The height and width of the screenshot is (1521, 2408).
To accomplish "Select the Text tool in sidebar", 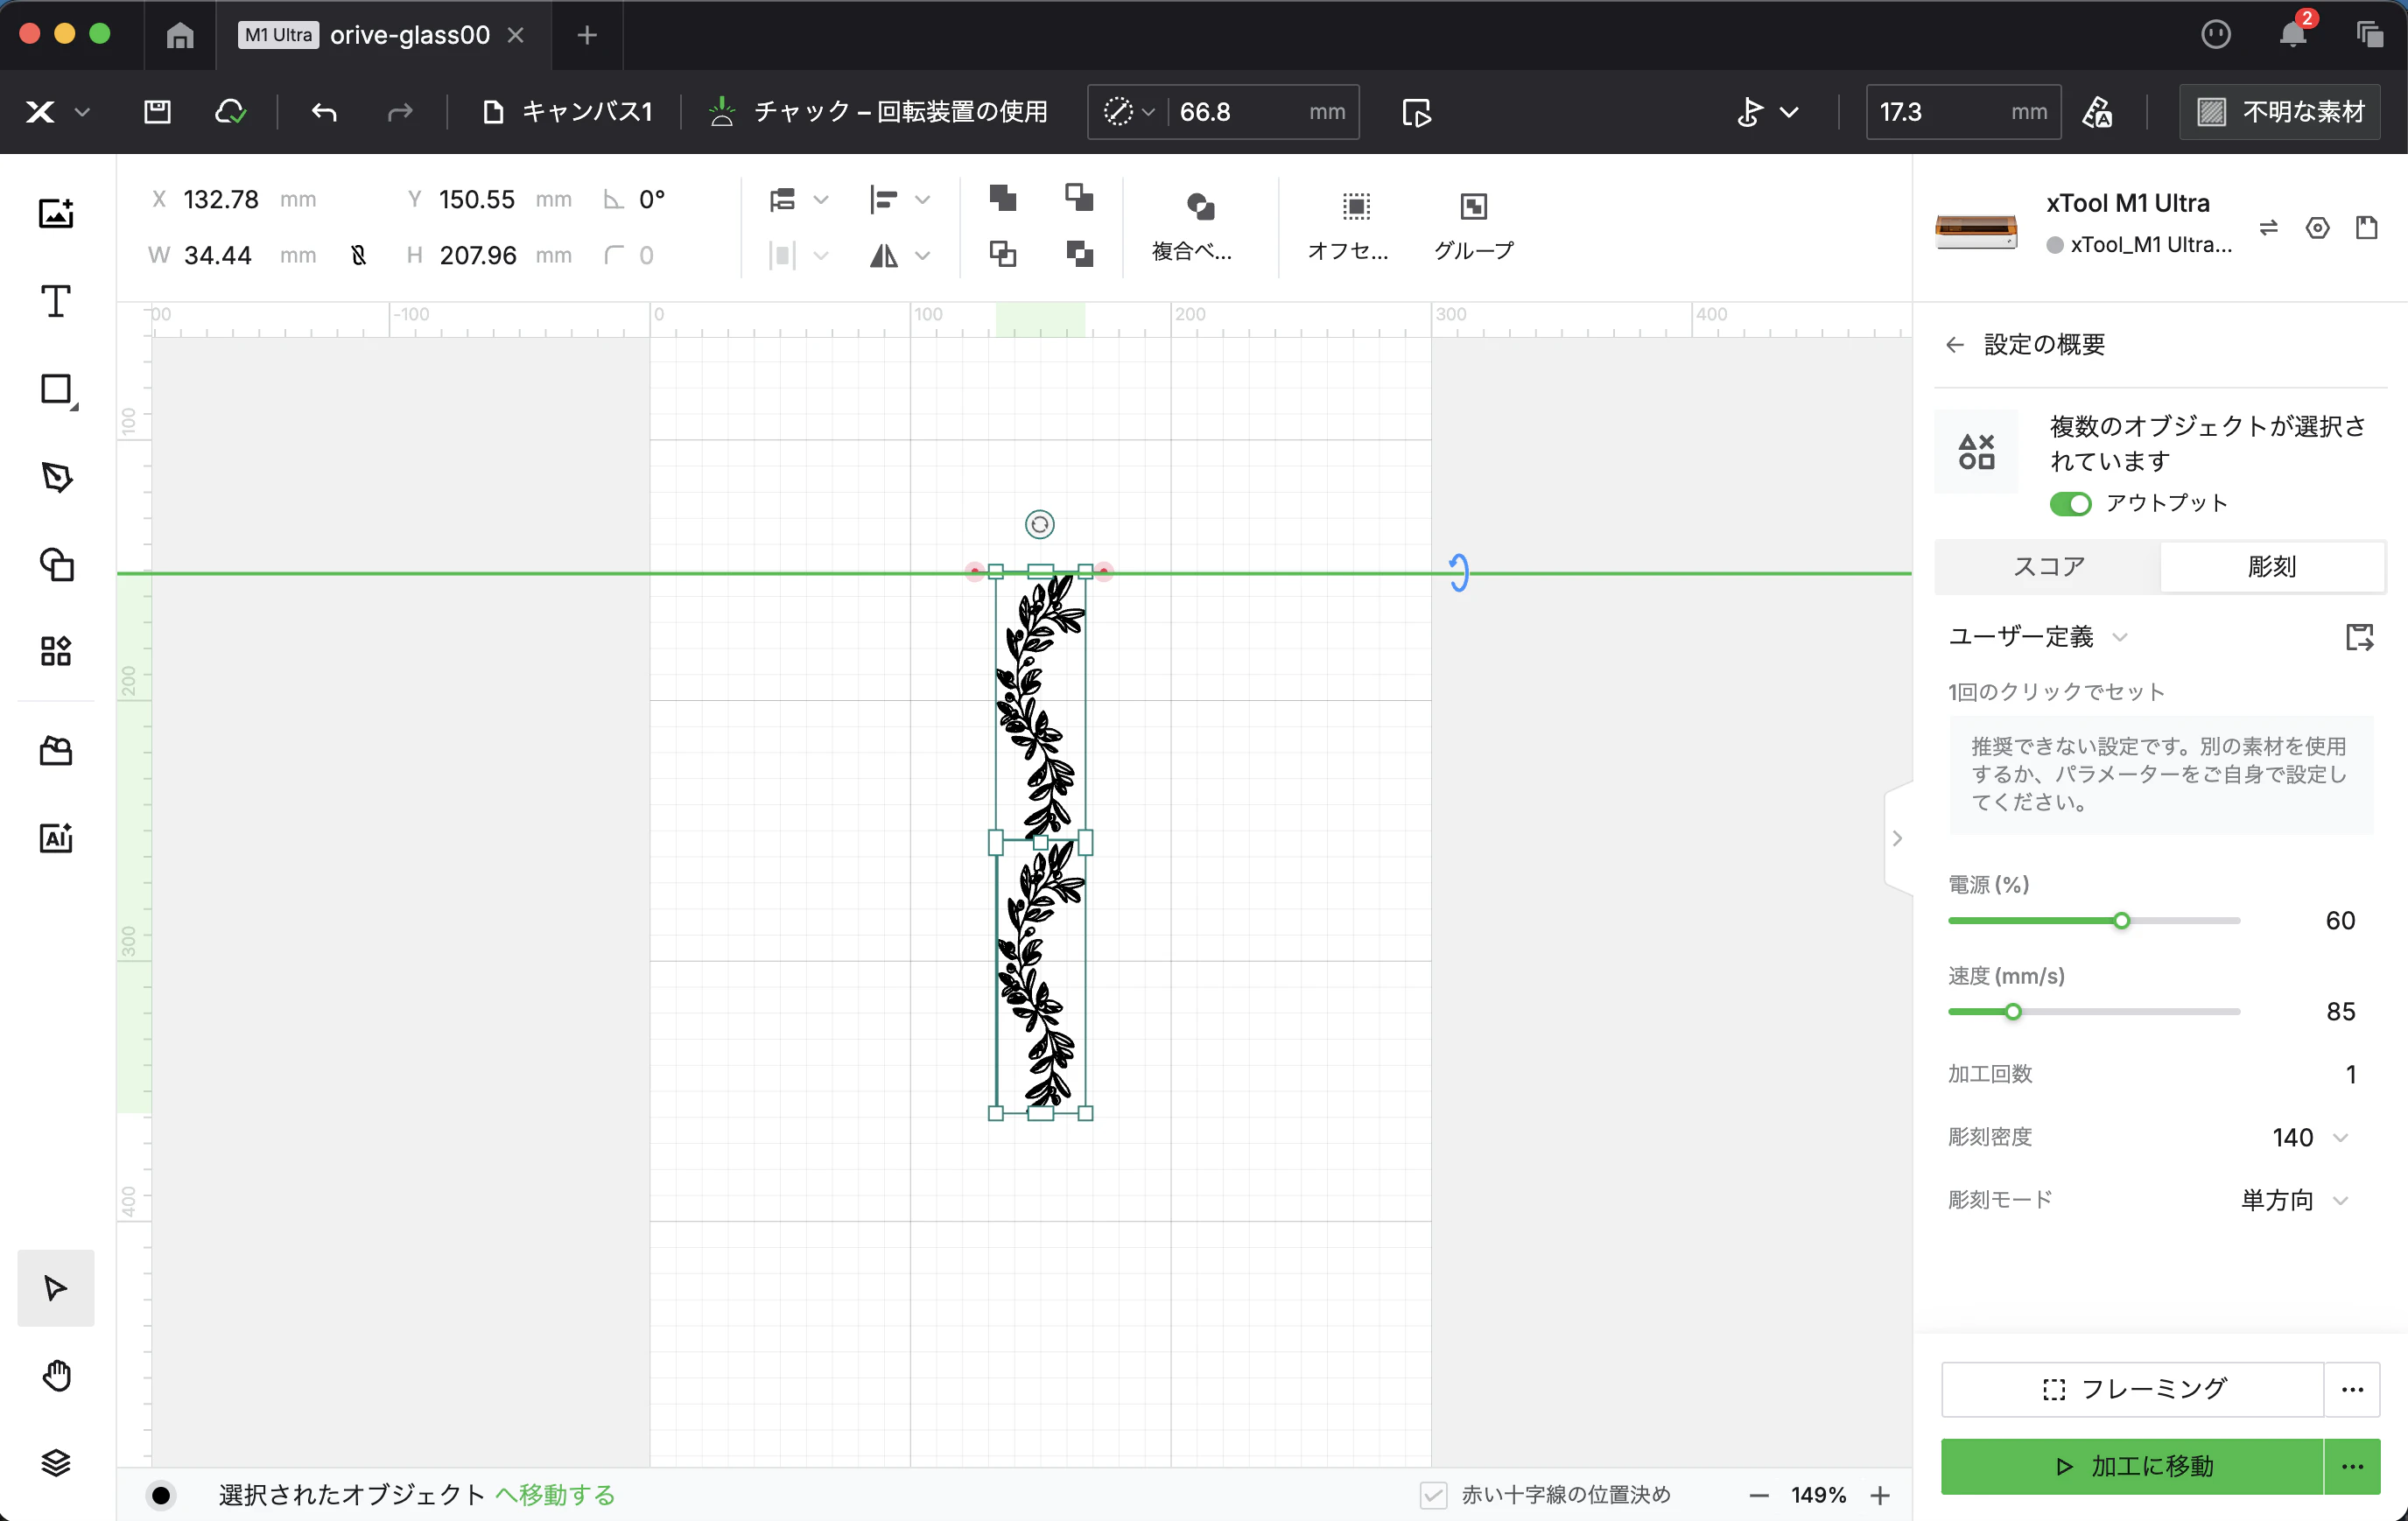I will [x=56, y=301].
